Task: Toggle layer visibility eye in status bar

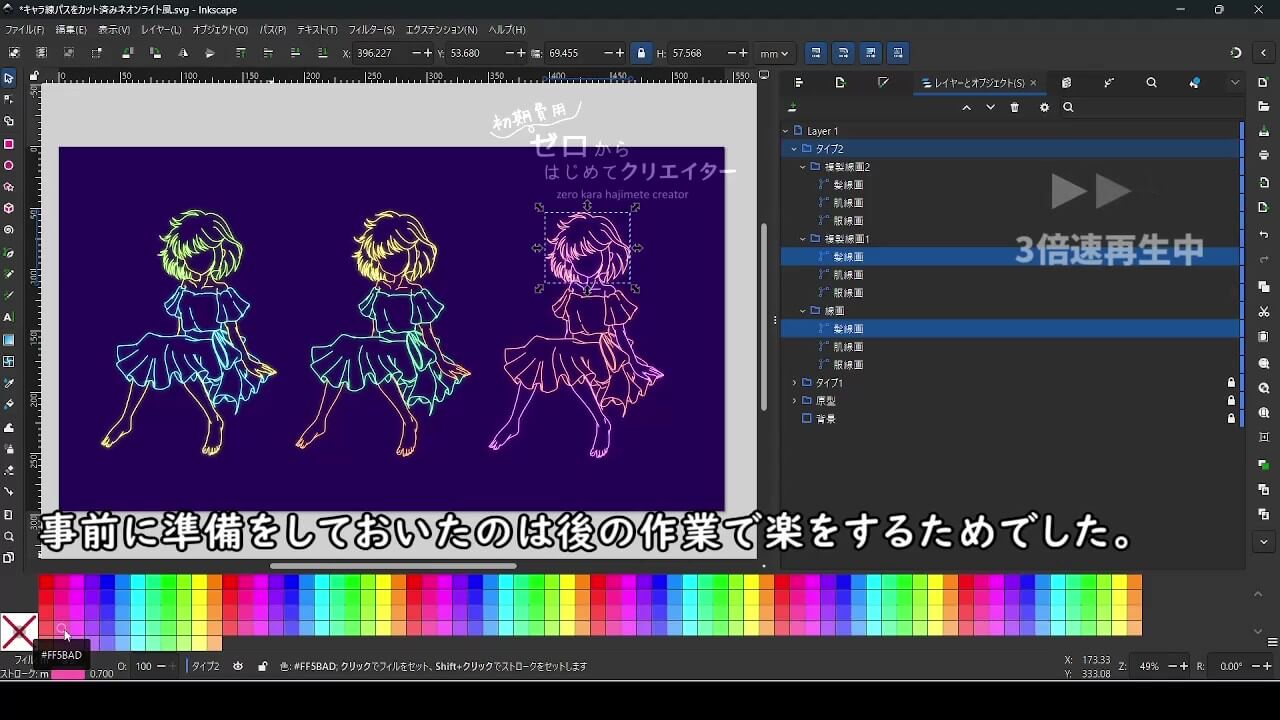Action: (238, 666)
